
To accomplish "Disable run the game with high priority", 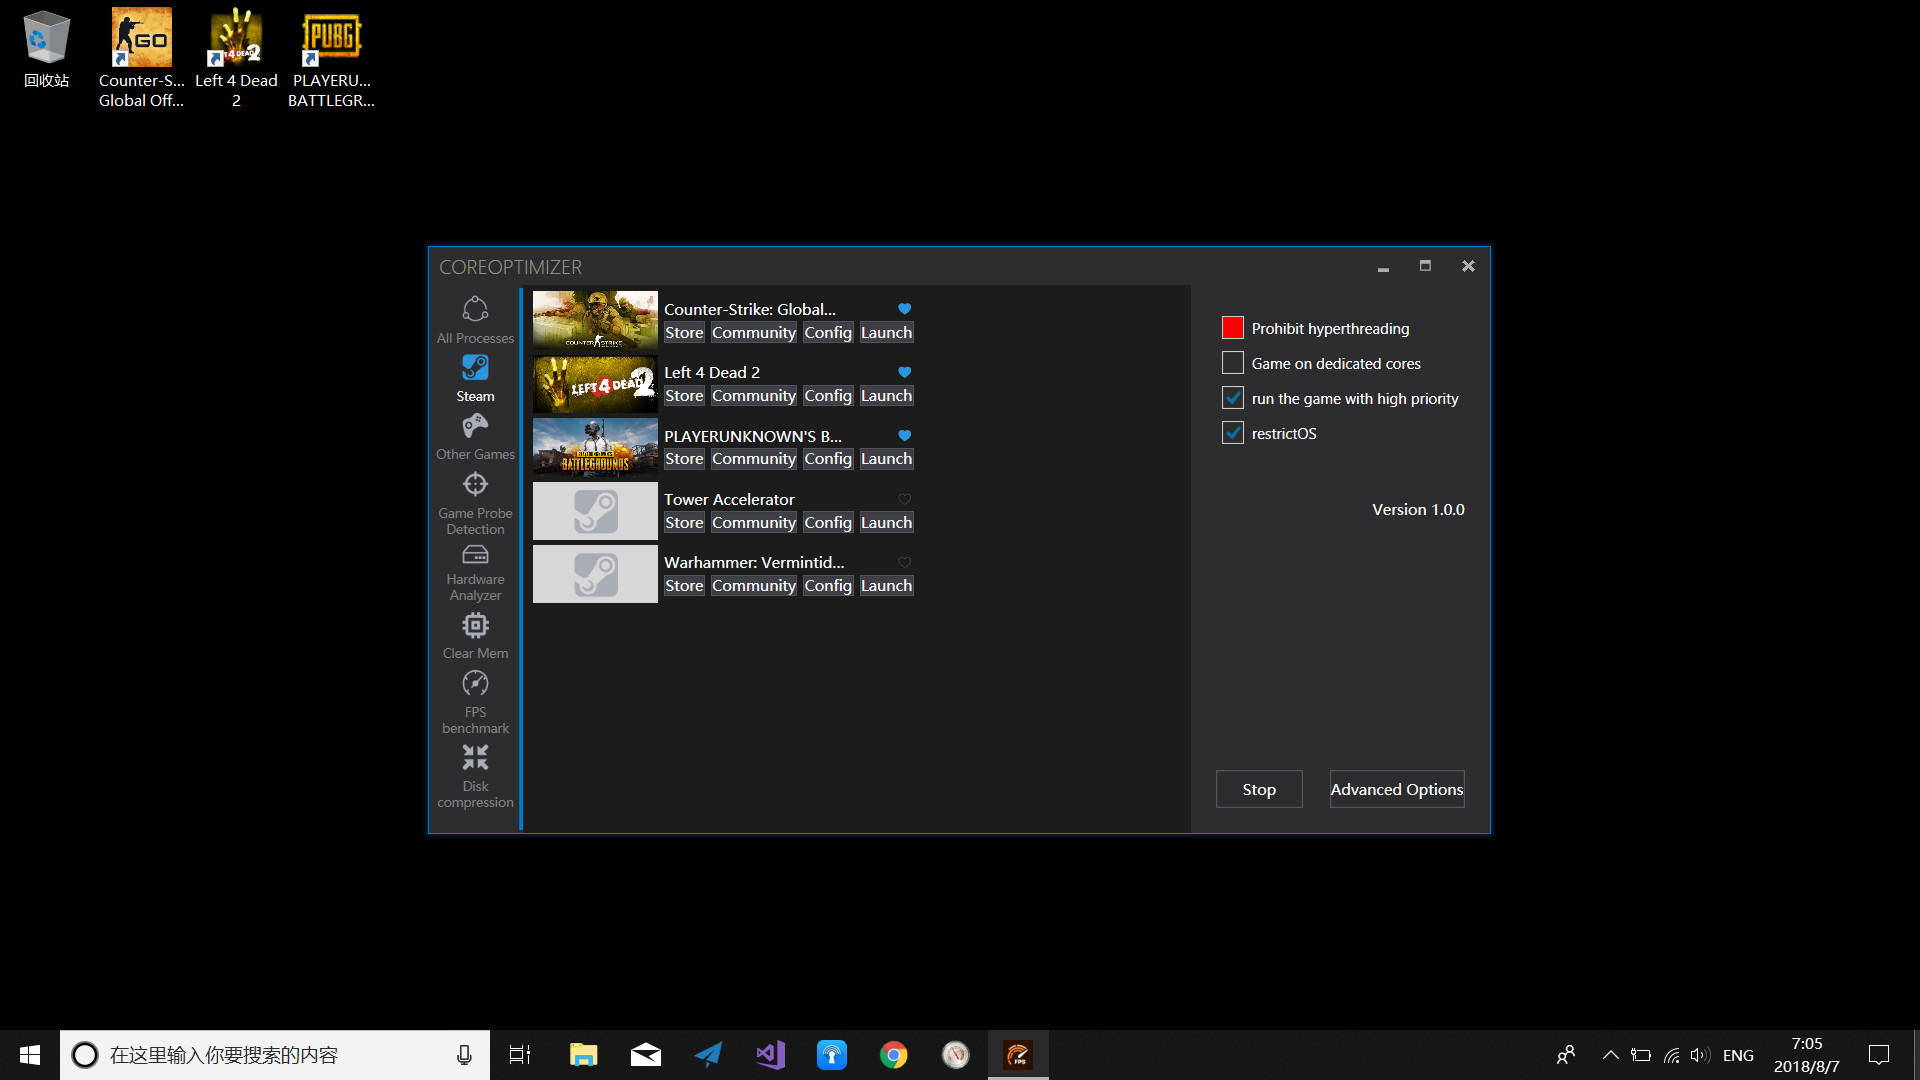I will coord(1232,397).
